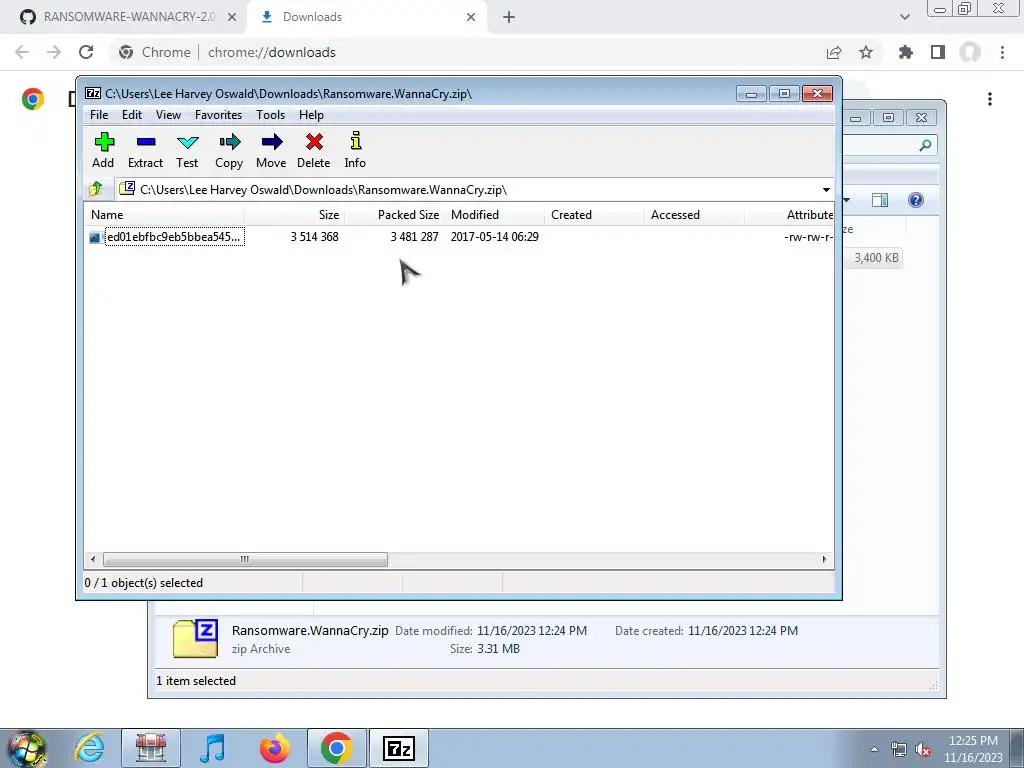1024x768 pixels.
Task: Toggle the Chrome side panel icon
Action: pos(938,52)
